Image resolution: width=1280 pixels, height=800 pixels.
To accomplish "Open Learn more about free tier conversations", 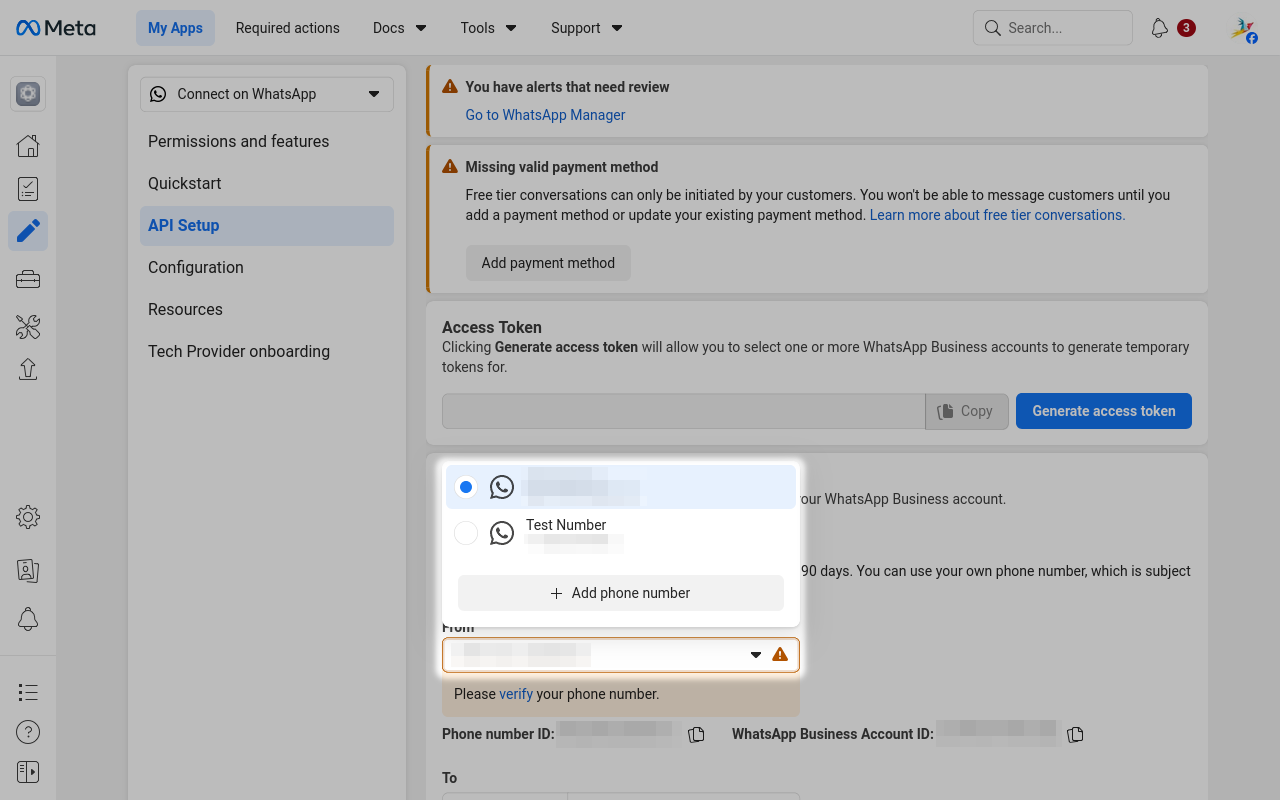I will click(x=997, y=215).
